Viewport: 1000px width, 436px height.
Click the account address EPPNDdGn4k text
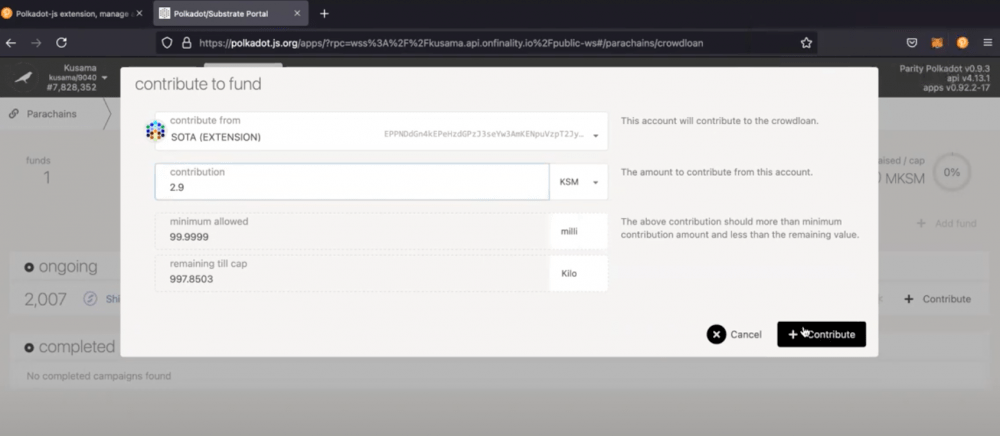[484, 134]
